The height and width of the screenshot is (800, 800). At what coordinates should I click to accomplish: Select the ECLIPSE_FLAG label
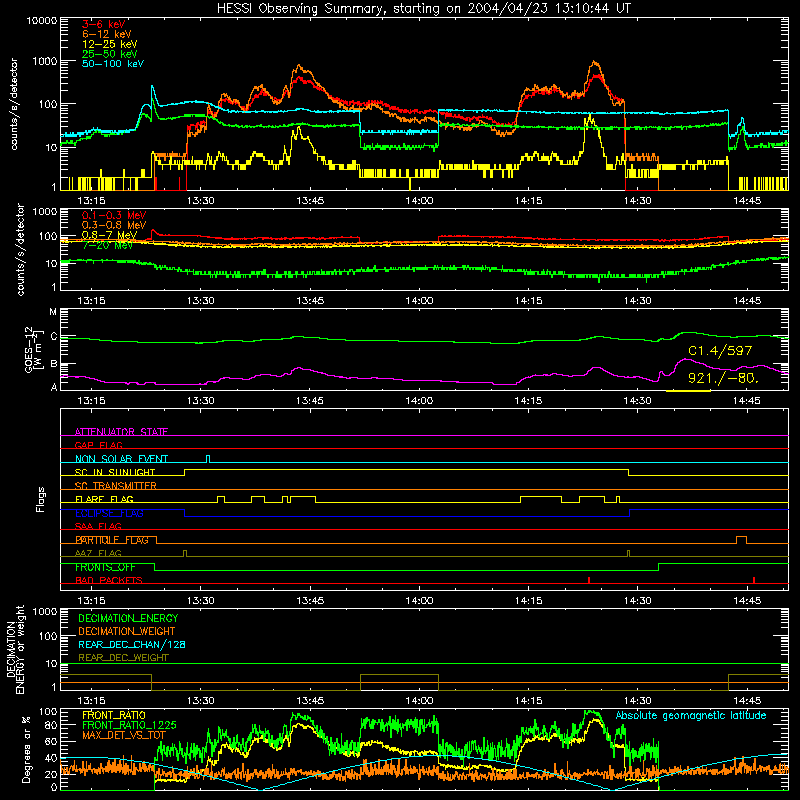click(x=109, y=513)
